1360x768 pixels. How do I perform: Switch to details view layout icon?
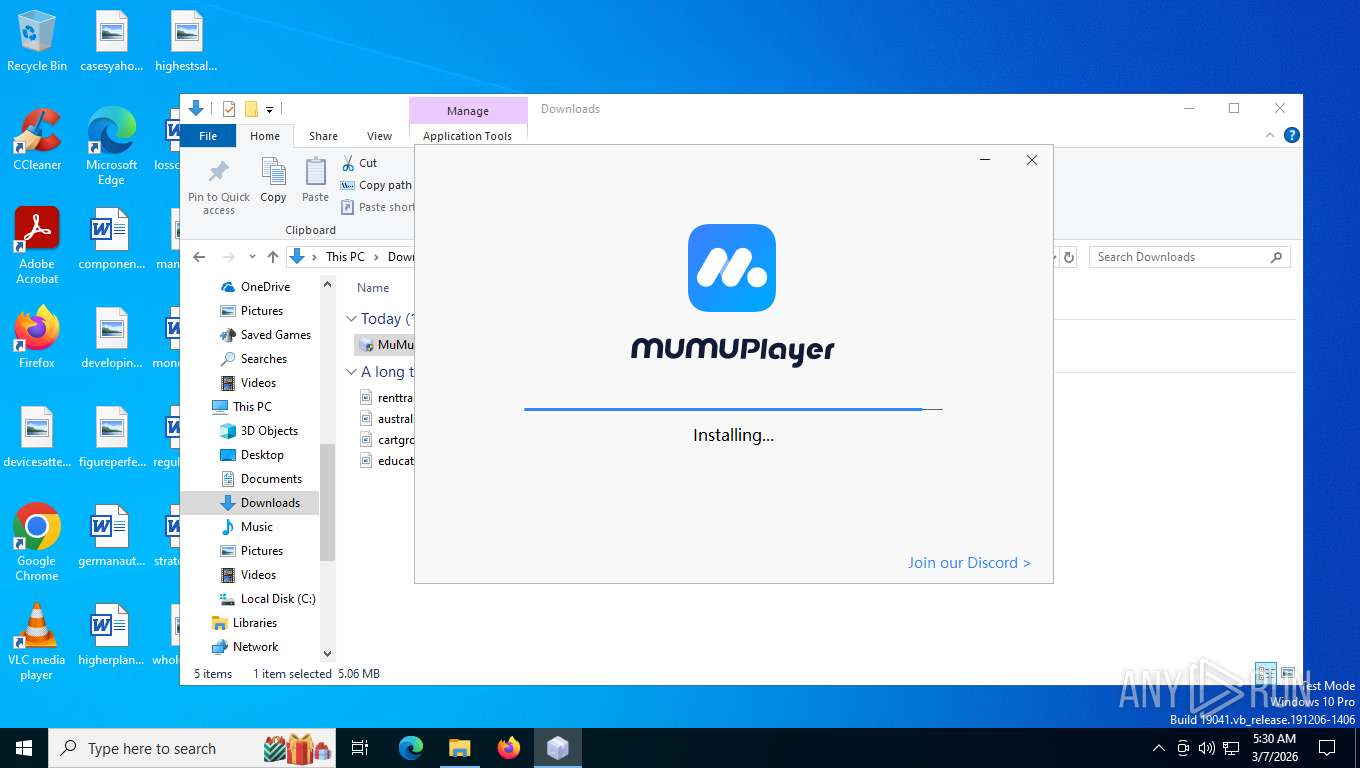click(x=1266, y=674)
